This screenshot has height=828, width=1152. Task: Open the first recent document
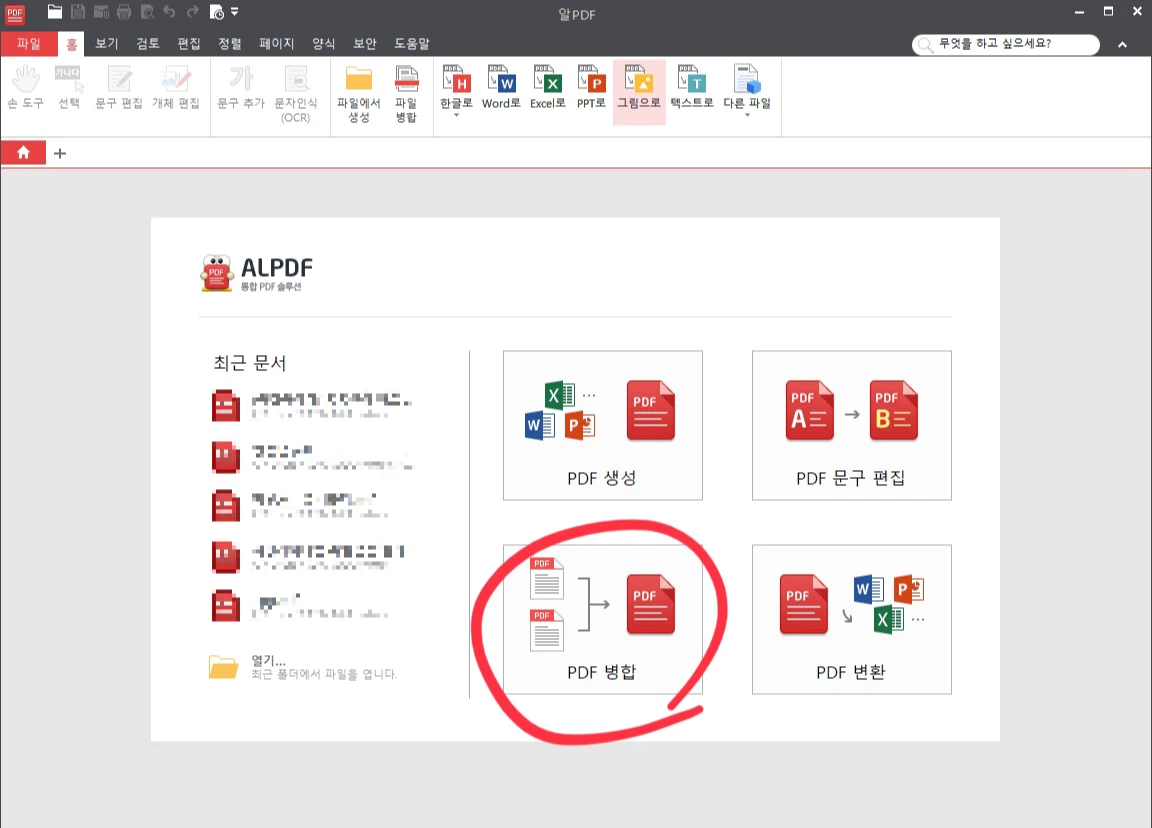(312, 405)
